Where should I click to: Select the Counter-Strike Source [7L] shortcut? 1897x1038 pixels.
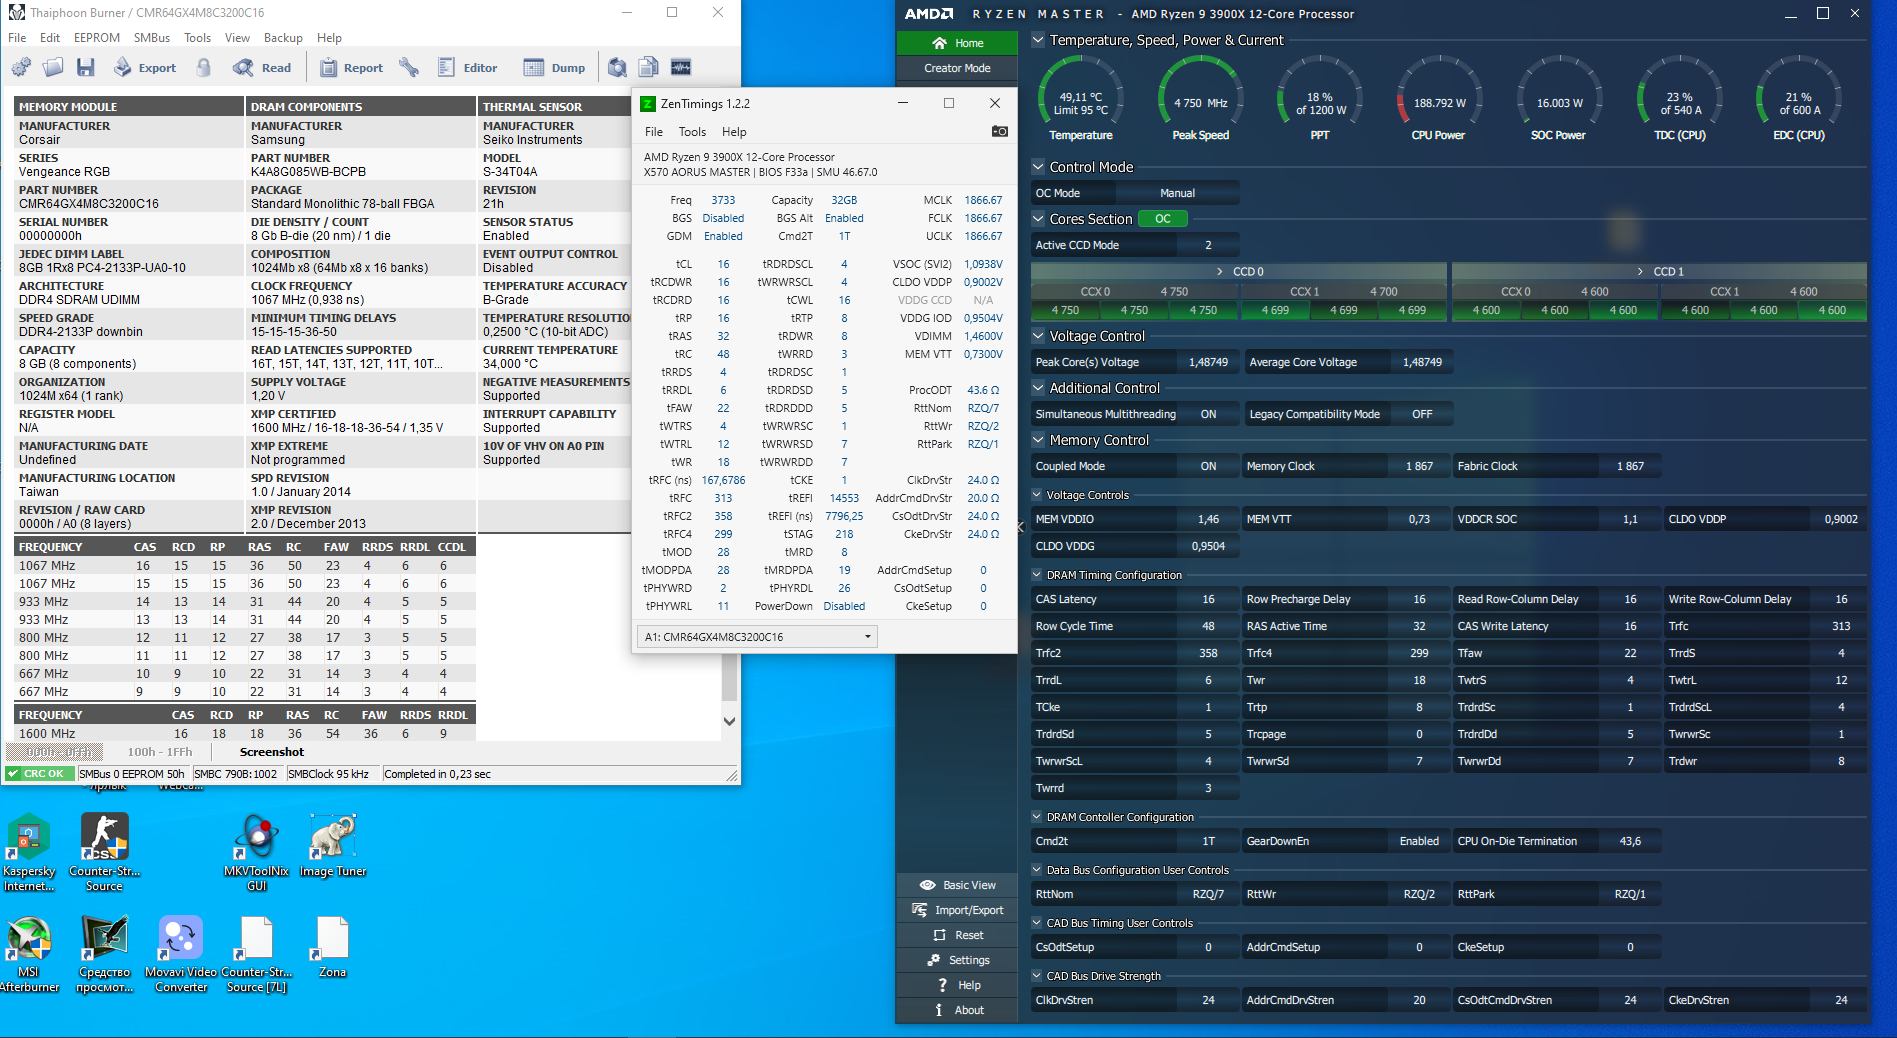(257, 954)
